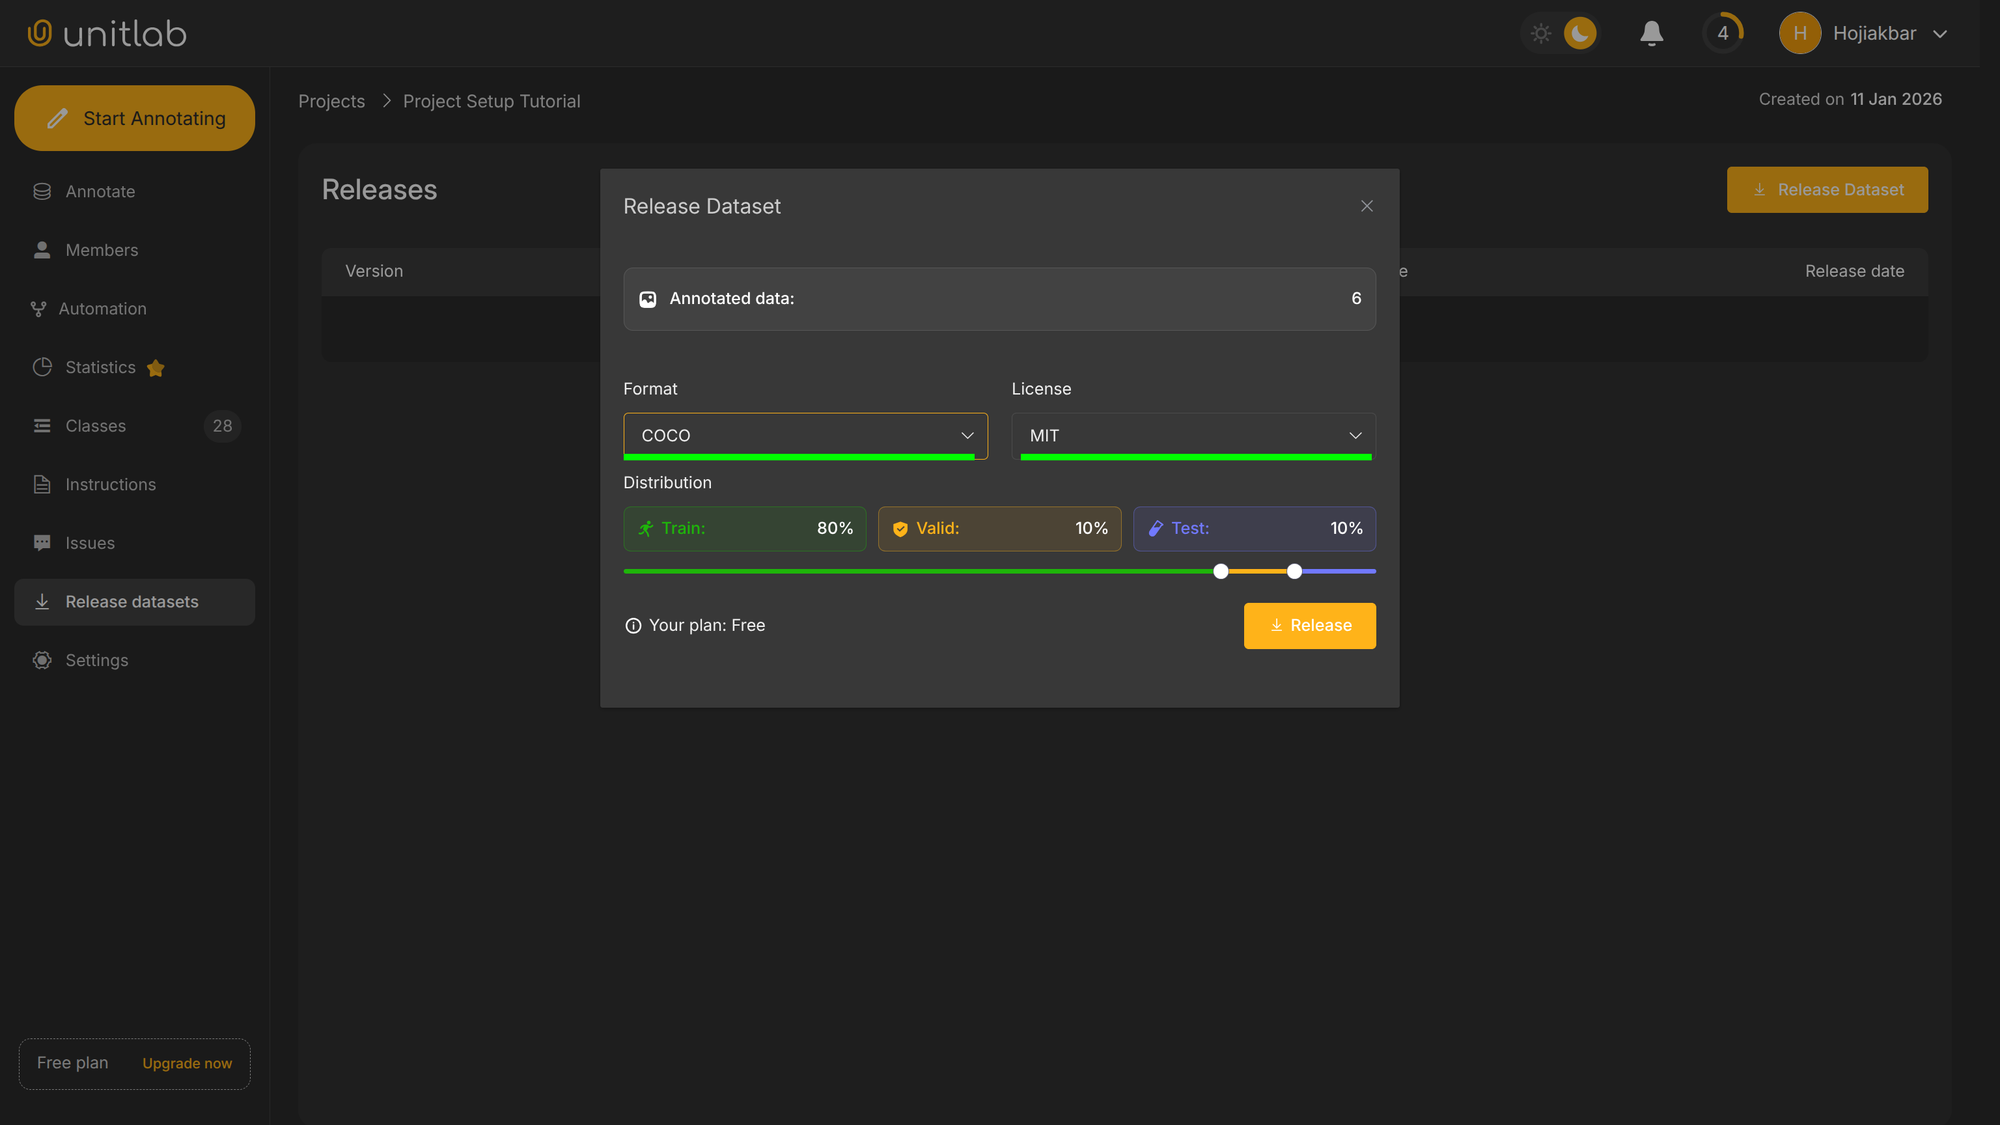Click the Annotated data image icon

(648, 299)
